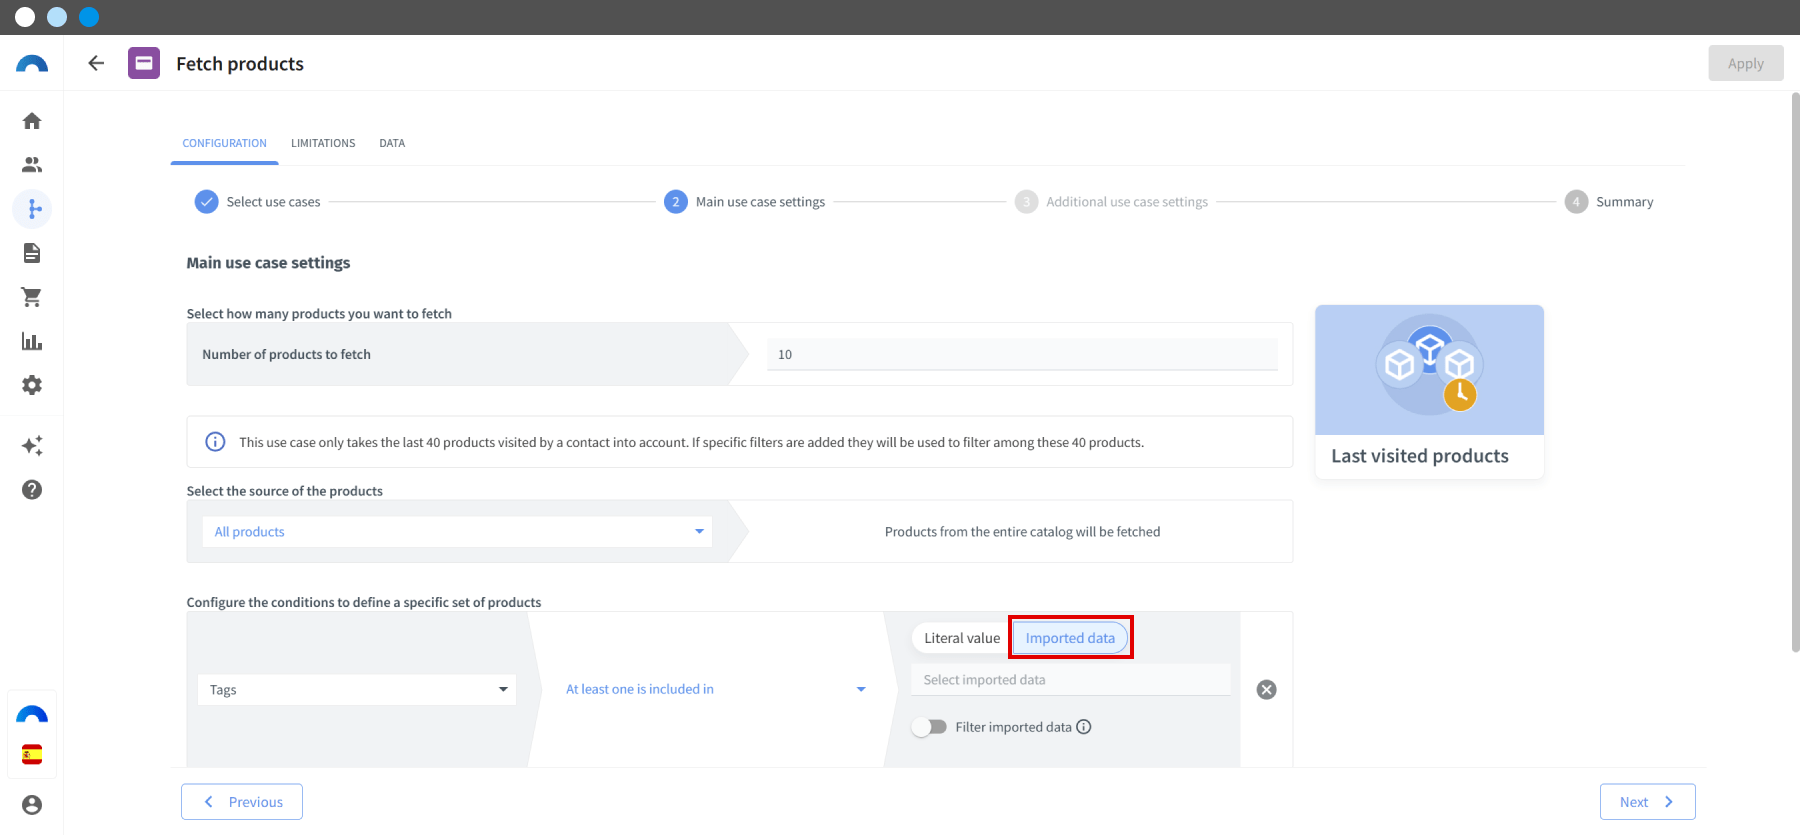Select the Automation flow icon in sidebar
Screen dimensions: 1800x835
[x=32, y=209]
